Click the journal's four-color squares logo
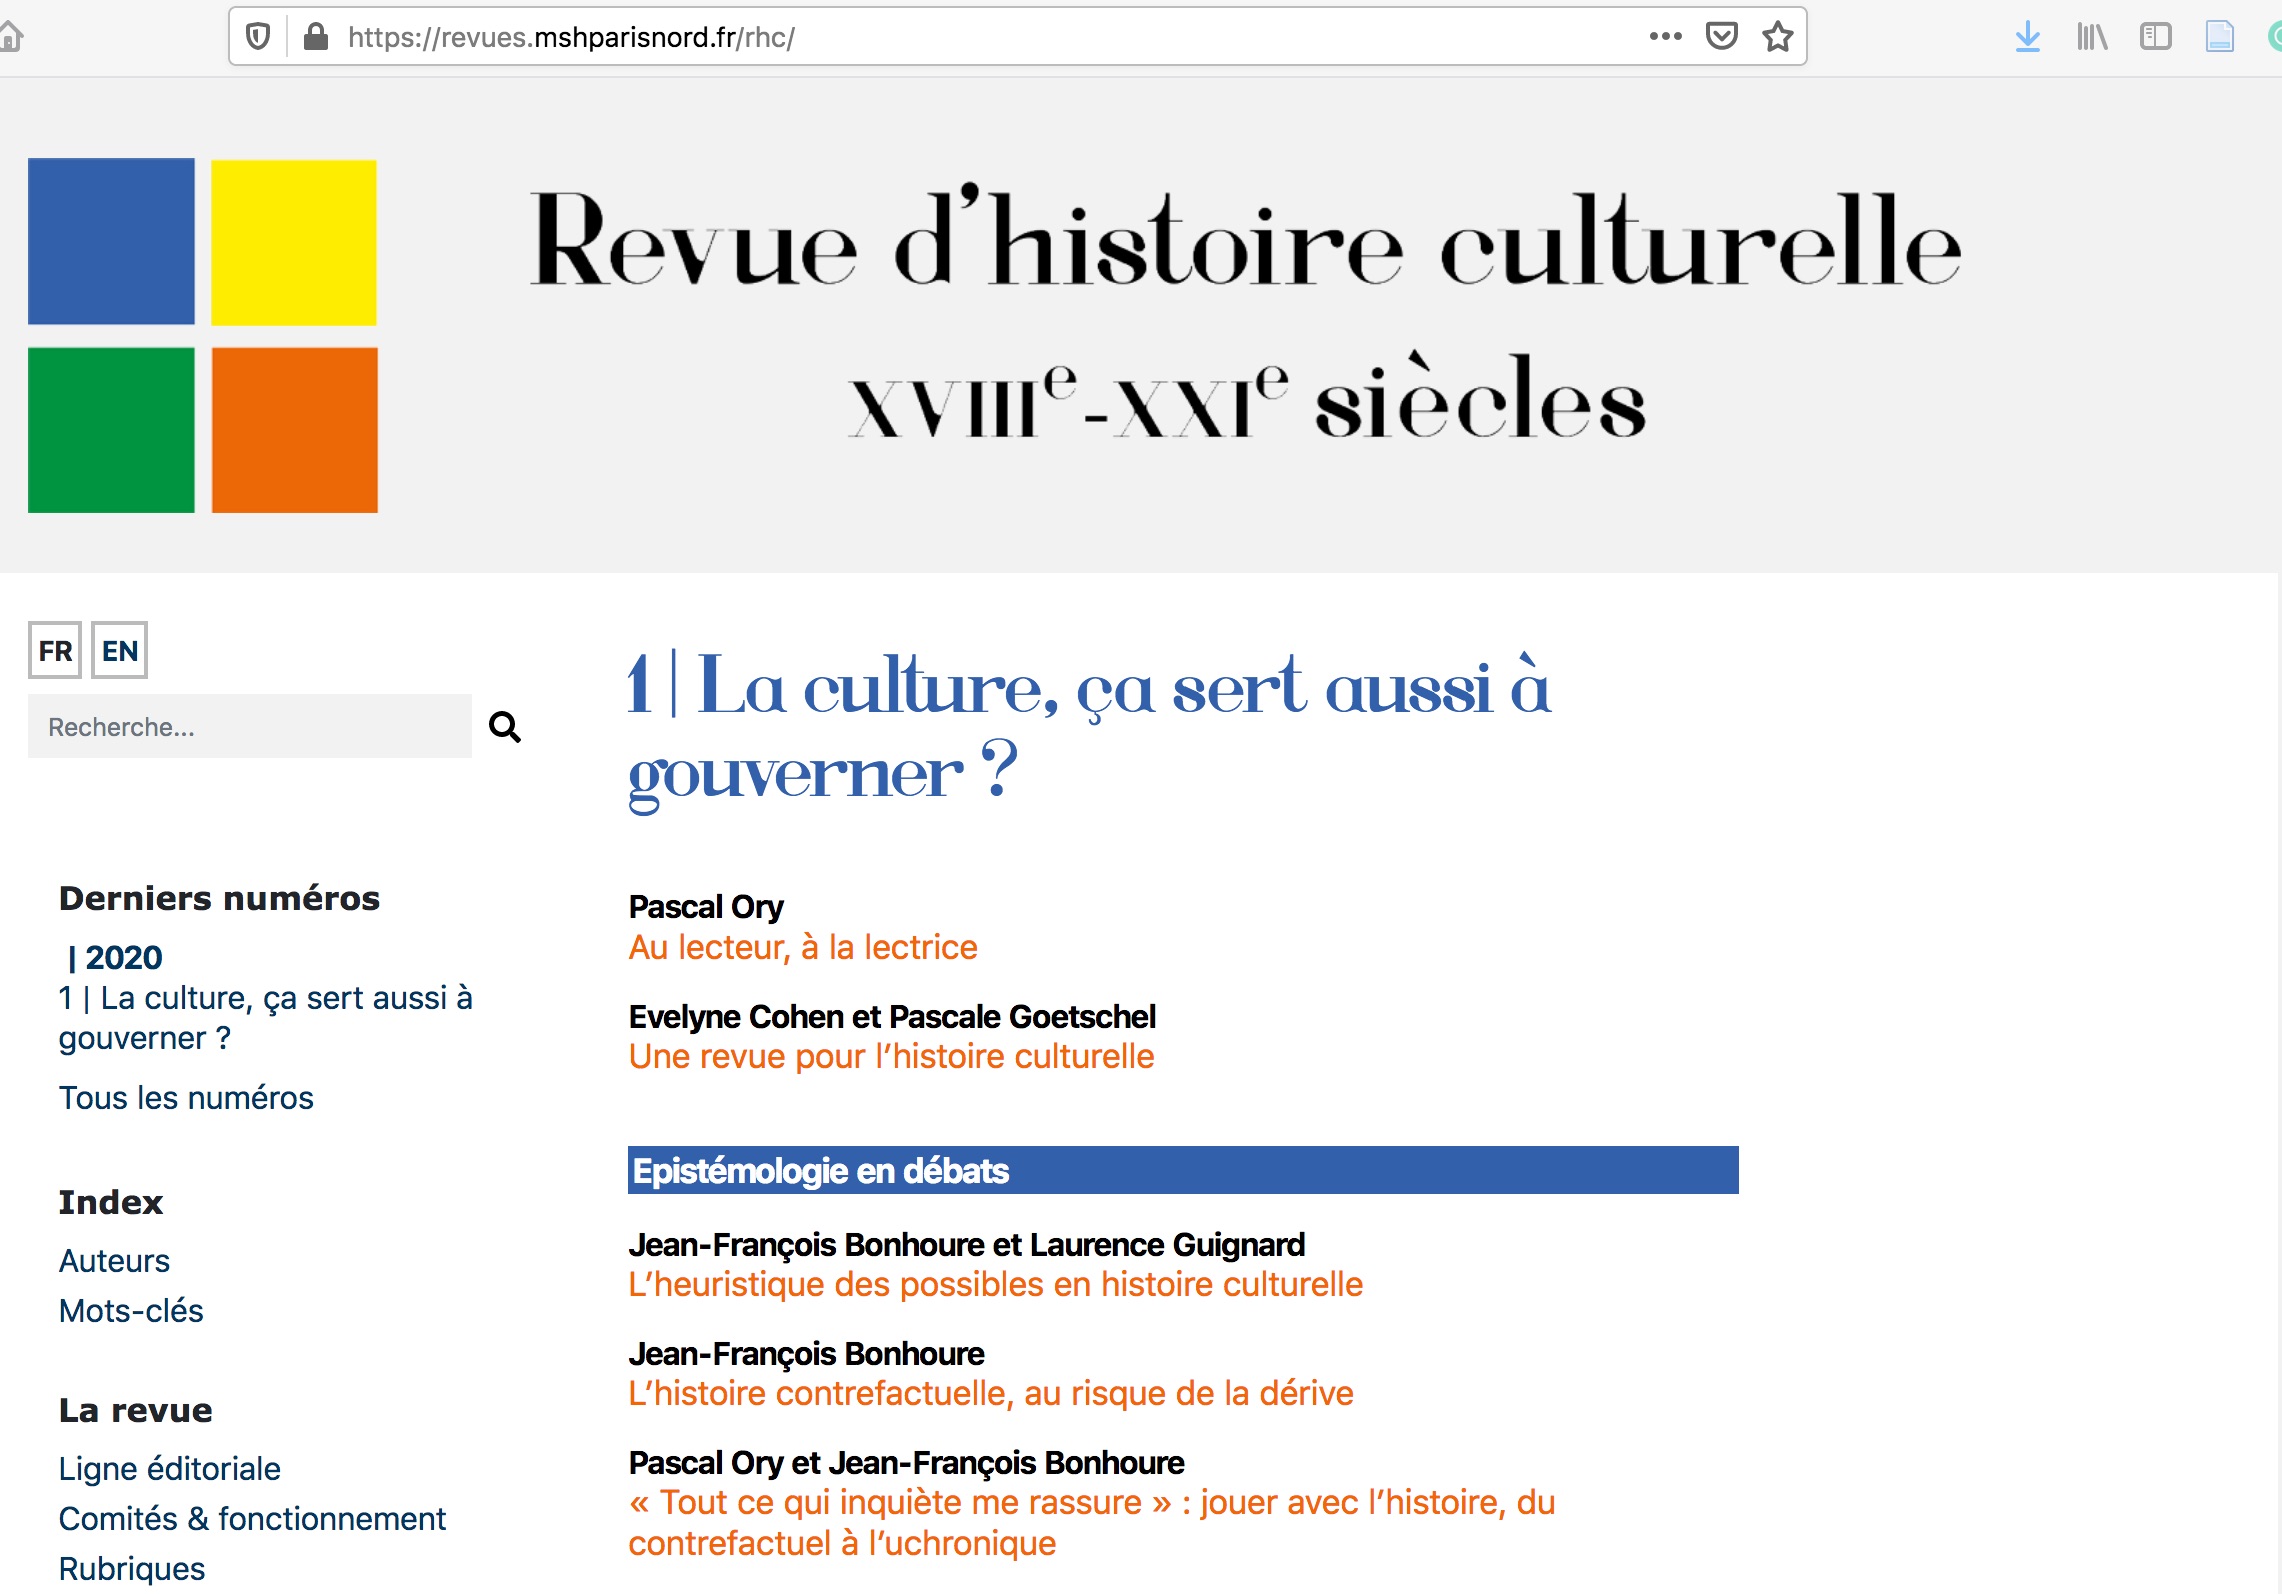Screen dimensions: 2282x1594 (203, 336)
